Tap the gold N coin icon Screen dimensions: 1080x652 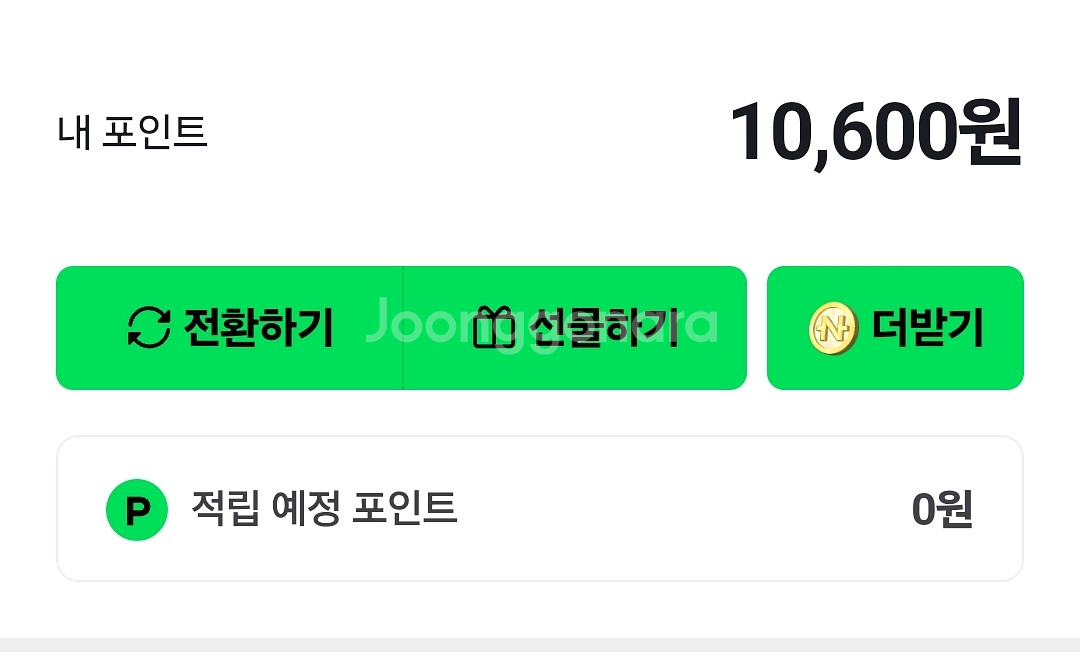[833, 328]
